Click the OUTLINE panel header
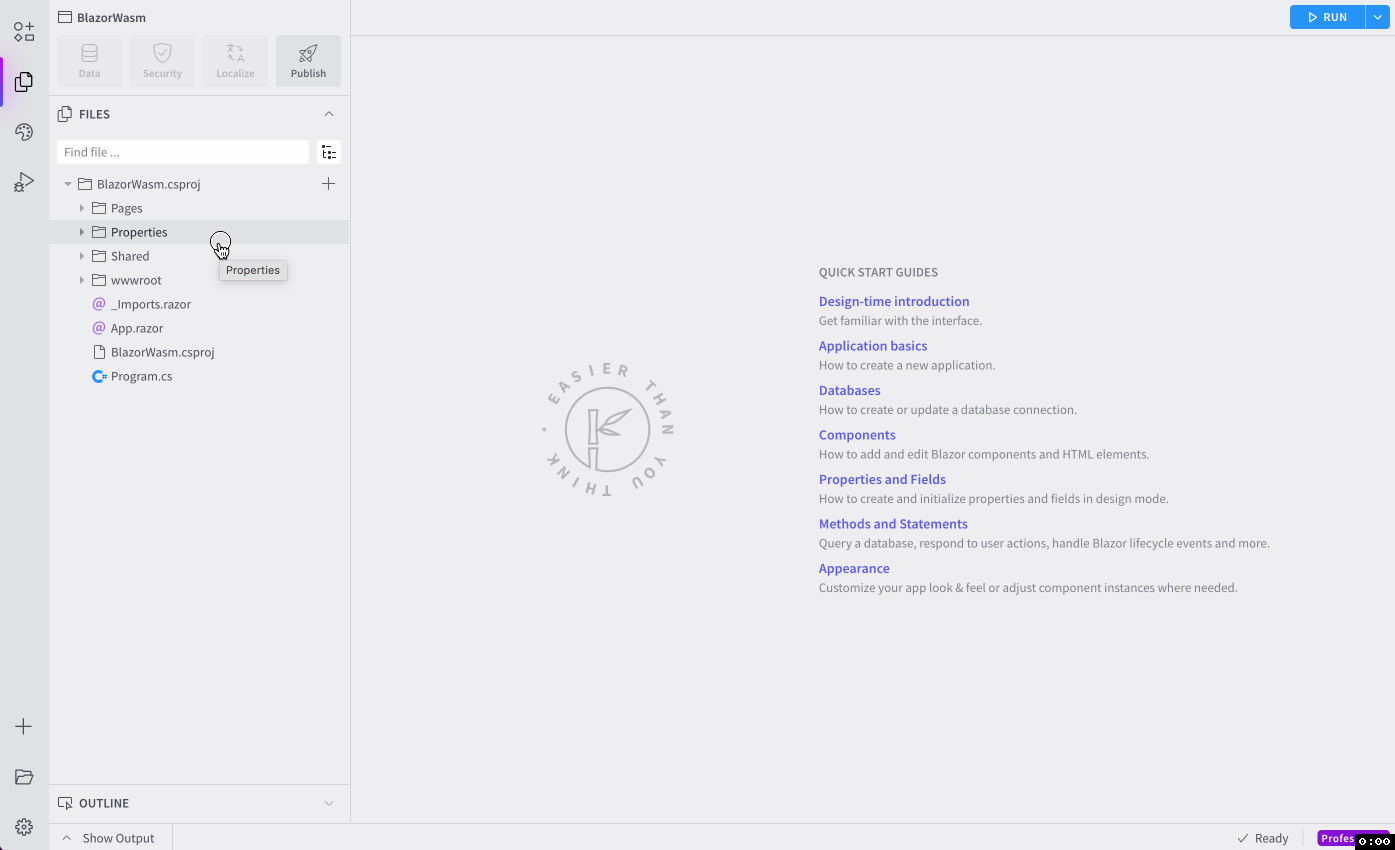Screen dimensions: 1395x850 (x=199, y=803)
